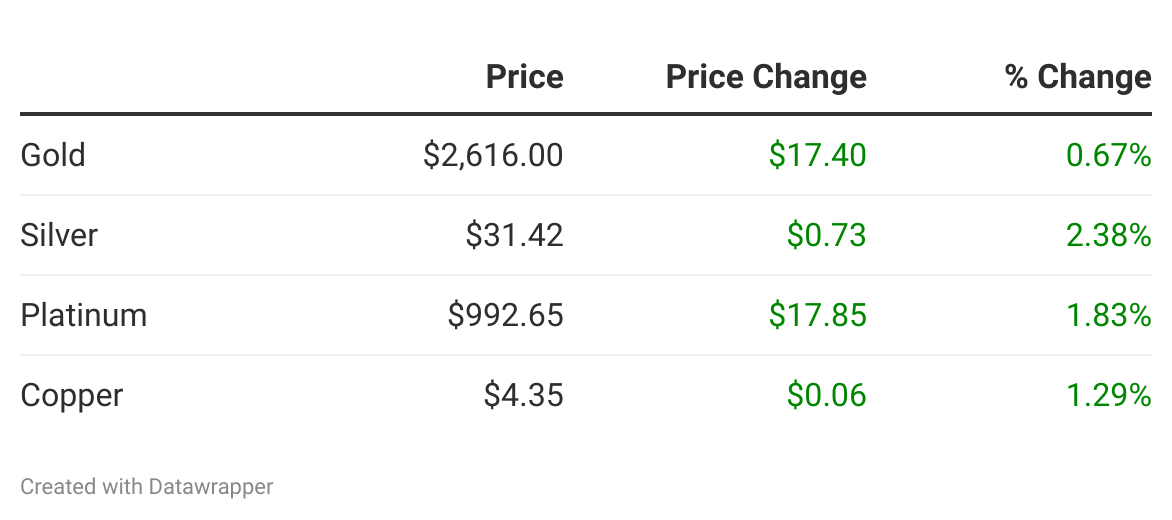Screen dimensions: 1172x520
Task: Open the Created with Datawrapper link
Action: coord(147,487)
